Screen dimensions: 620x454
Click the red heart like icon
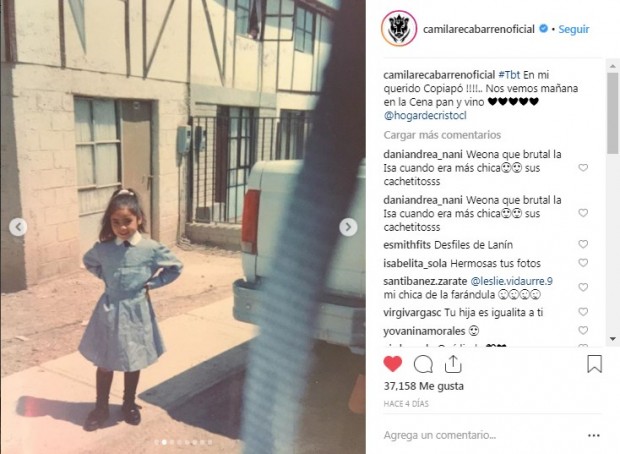tap(393, 364)
